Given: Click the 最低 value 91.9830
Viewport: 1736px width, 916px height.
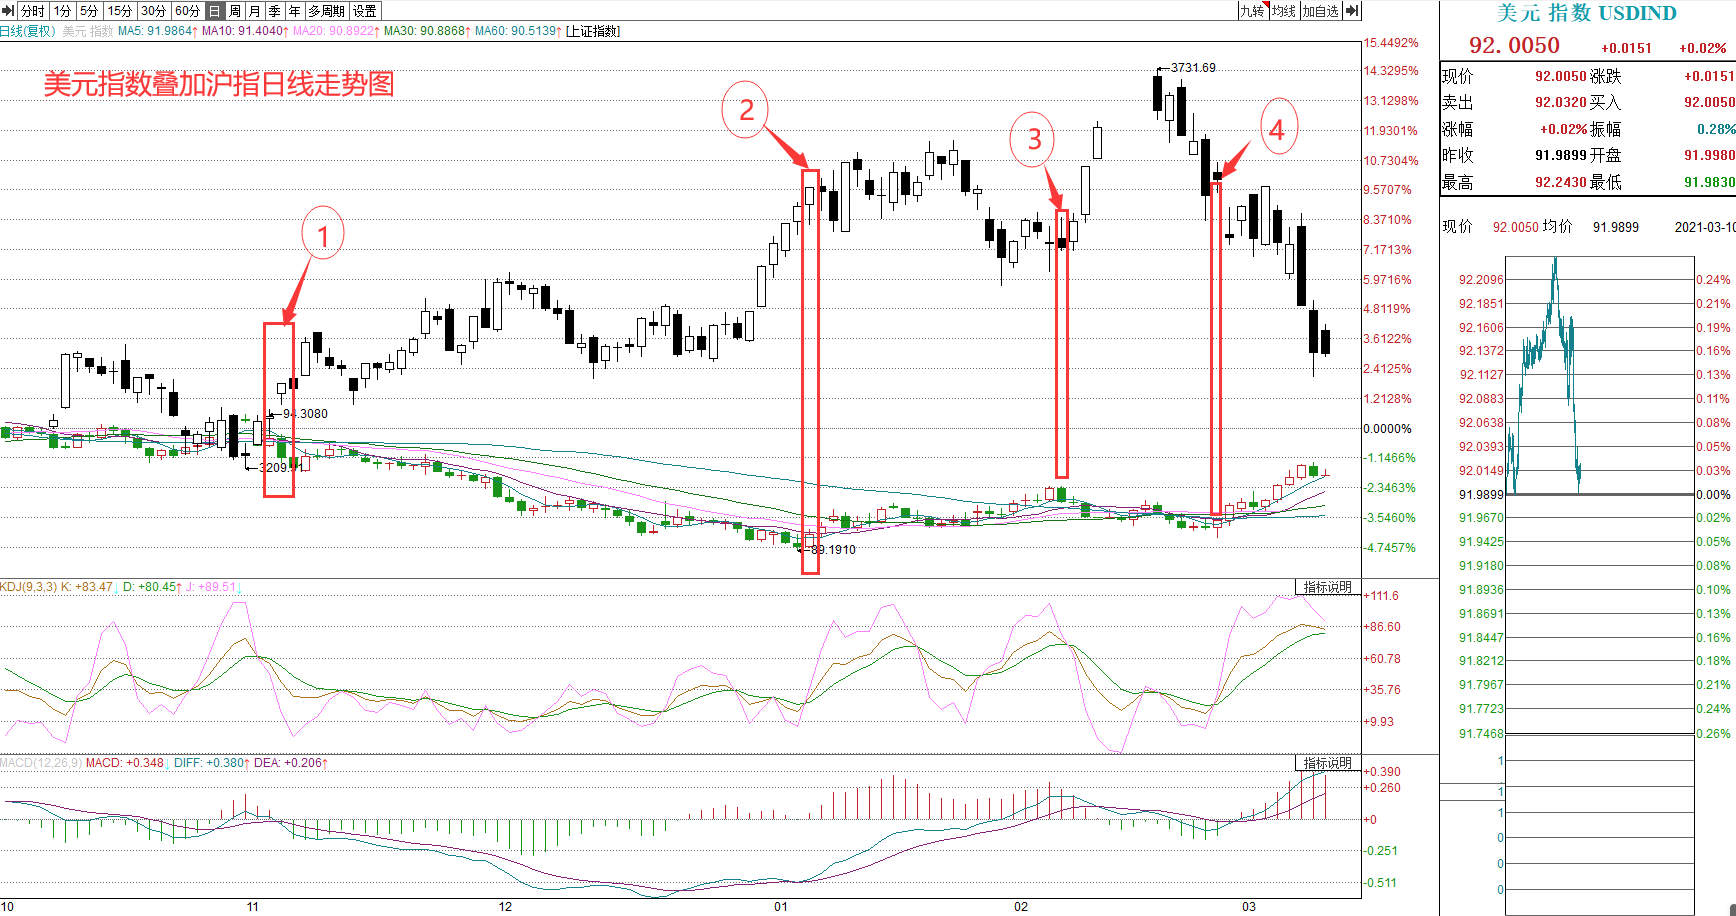Looking at the screenshot, I should click(1709, 182).
